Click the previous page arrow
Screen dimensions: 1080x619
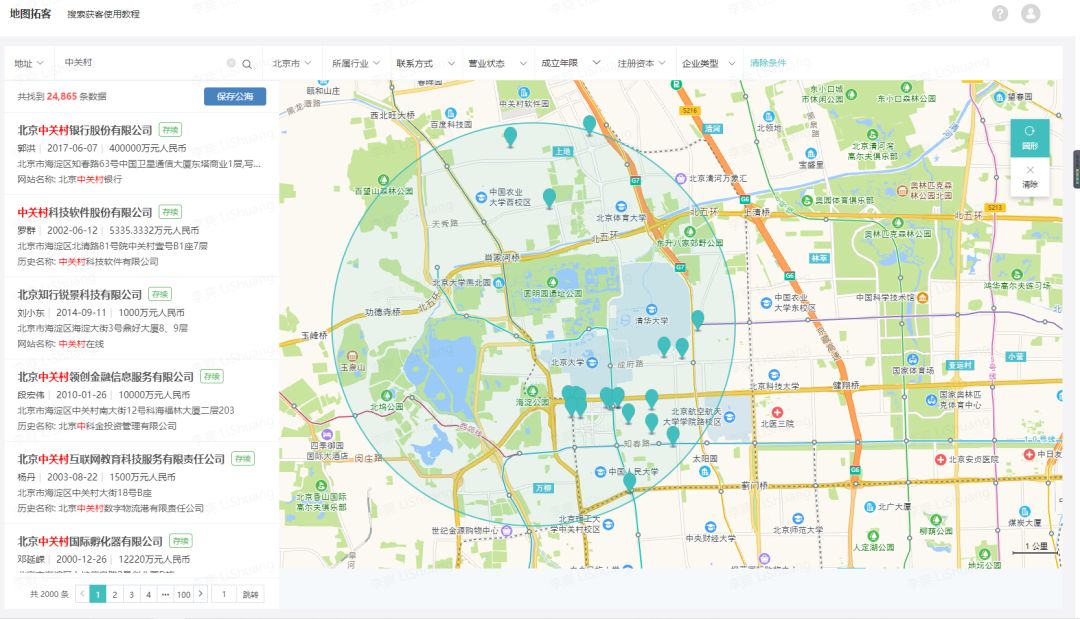pyautogui.click(x=83, y=594)
